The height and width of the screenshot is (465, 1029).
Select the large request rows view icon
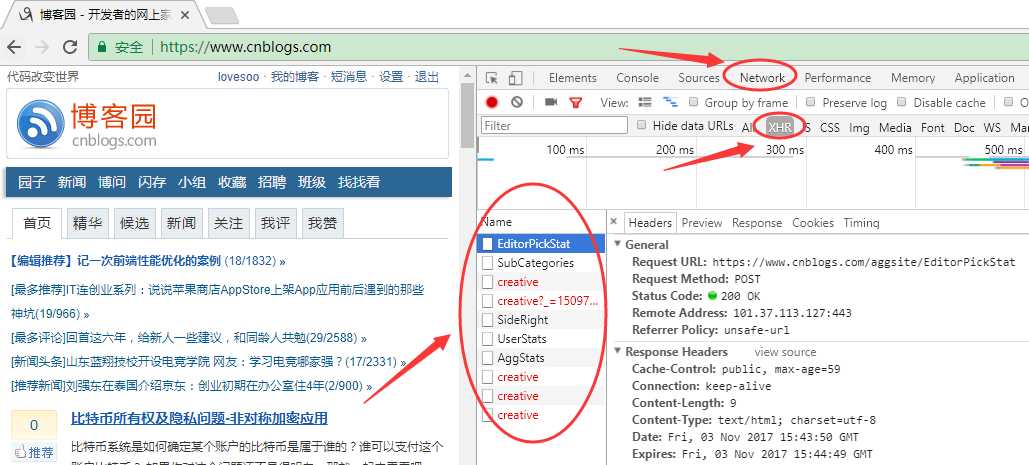[645, 102]
